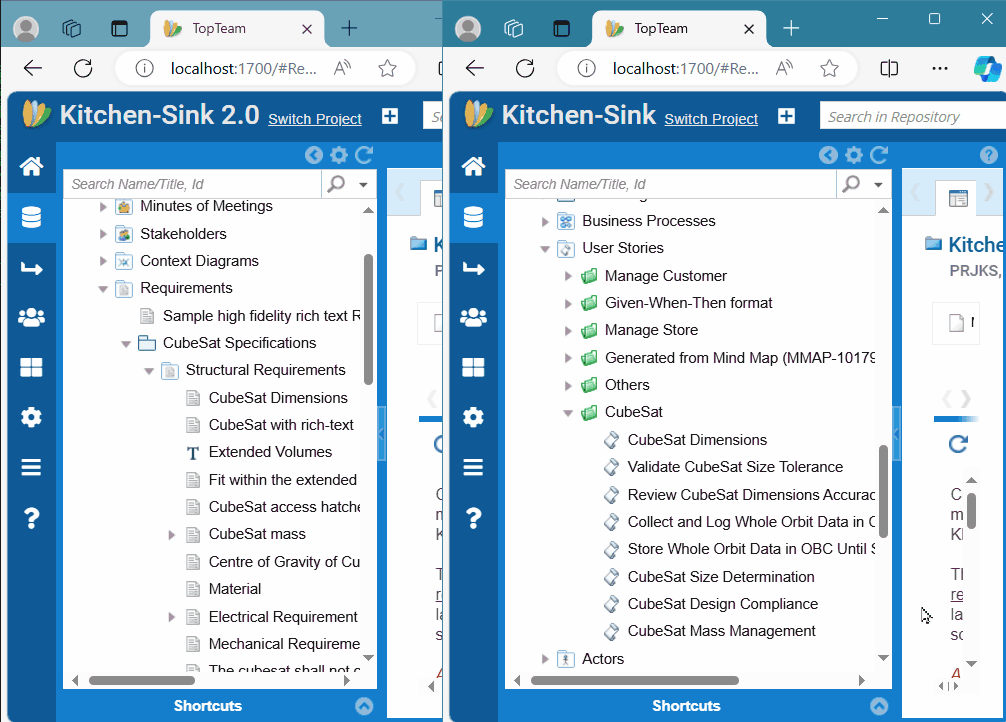Go back in the right browser window

pos(475,68)
